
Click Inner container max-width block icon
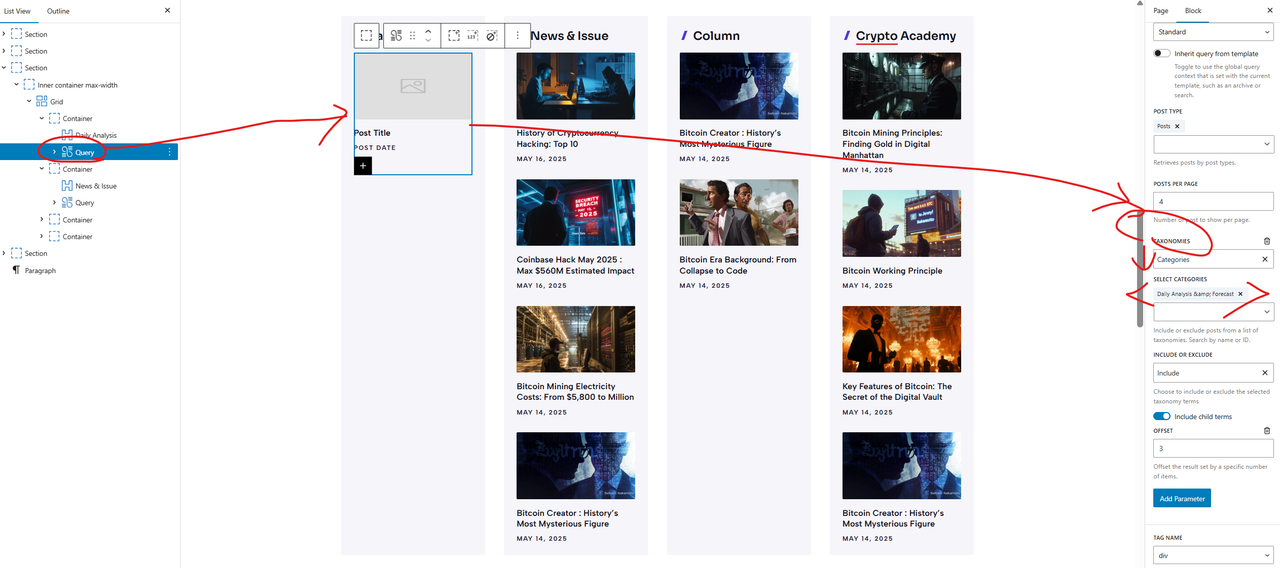pyautogui.click(x=29, y=85)
